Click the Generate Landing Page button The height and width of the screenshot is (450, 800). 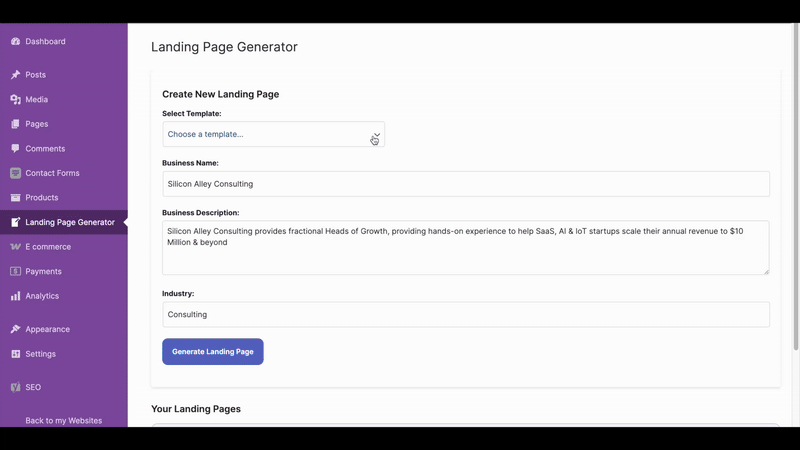point(213,352)
